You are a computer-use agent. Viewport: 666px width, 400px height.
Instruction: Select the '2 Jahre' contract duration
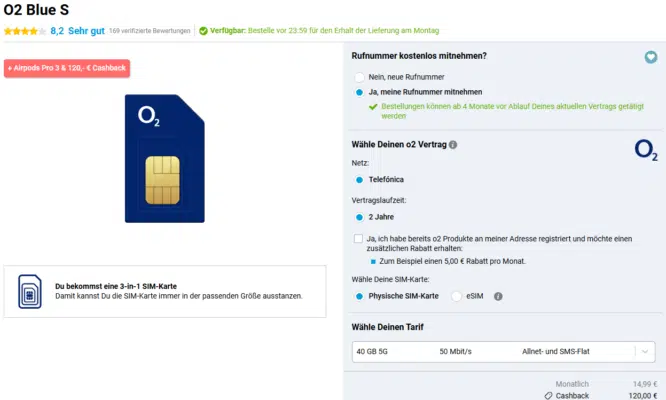tap(359, 216)
